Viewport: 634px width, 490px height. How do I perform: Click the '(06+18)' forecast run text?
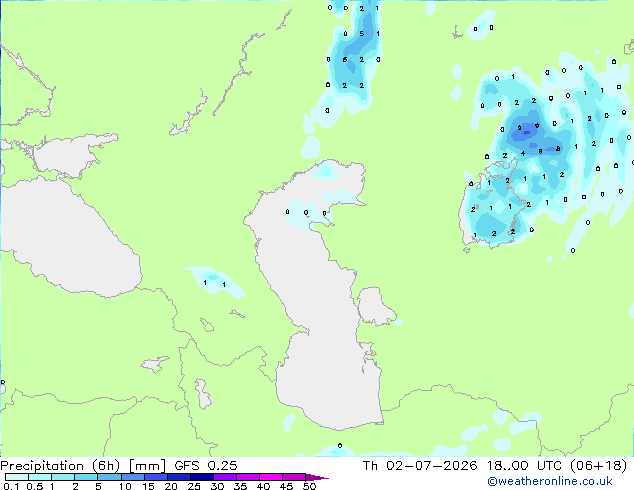click(x=598, y=466)
